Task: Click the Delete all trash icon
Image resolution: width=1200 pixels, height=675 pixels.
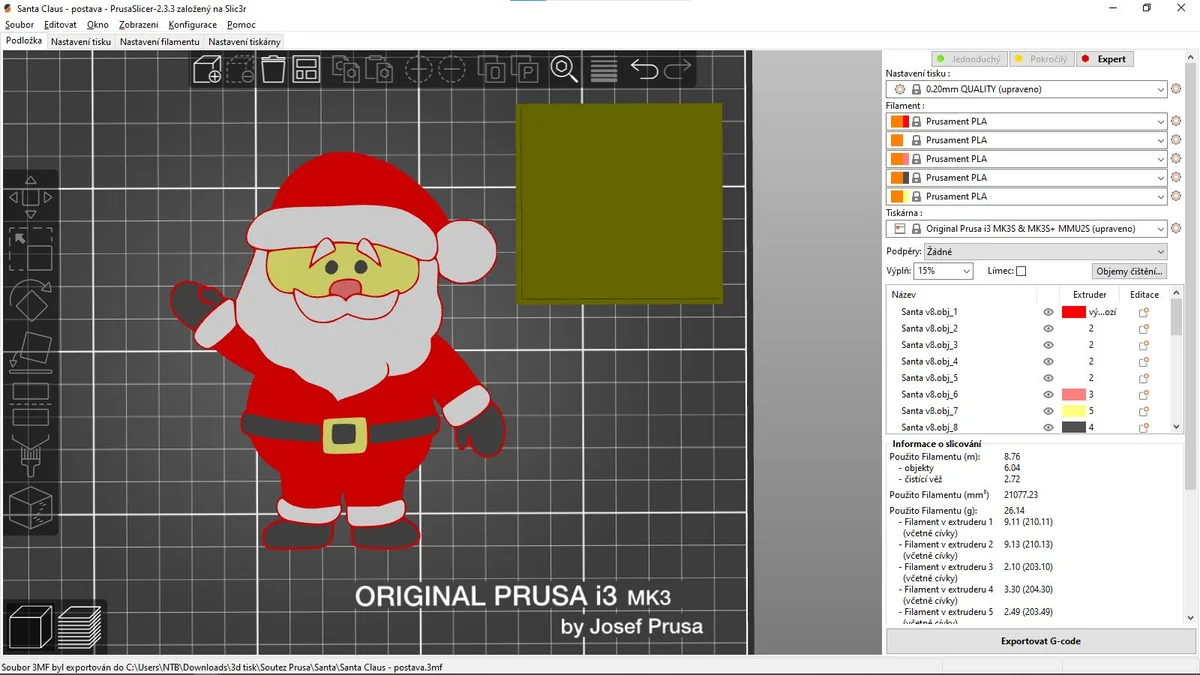Action: pyautogui.click(x=273, y=69)
